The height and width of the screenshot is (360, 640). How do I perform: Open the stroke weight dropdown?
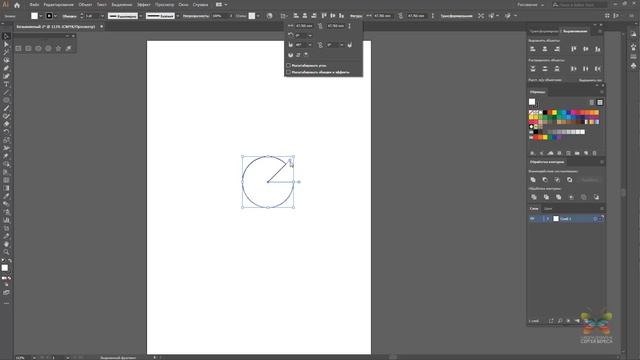(x=102, y=16)
